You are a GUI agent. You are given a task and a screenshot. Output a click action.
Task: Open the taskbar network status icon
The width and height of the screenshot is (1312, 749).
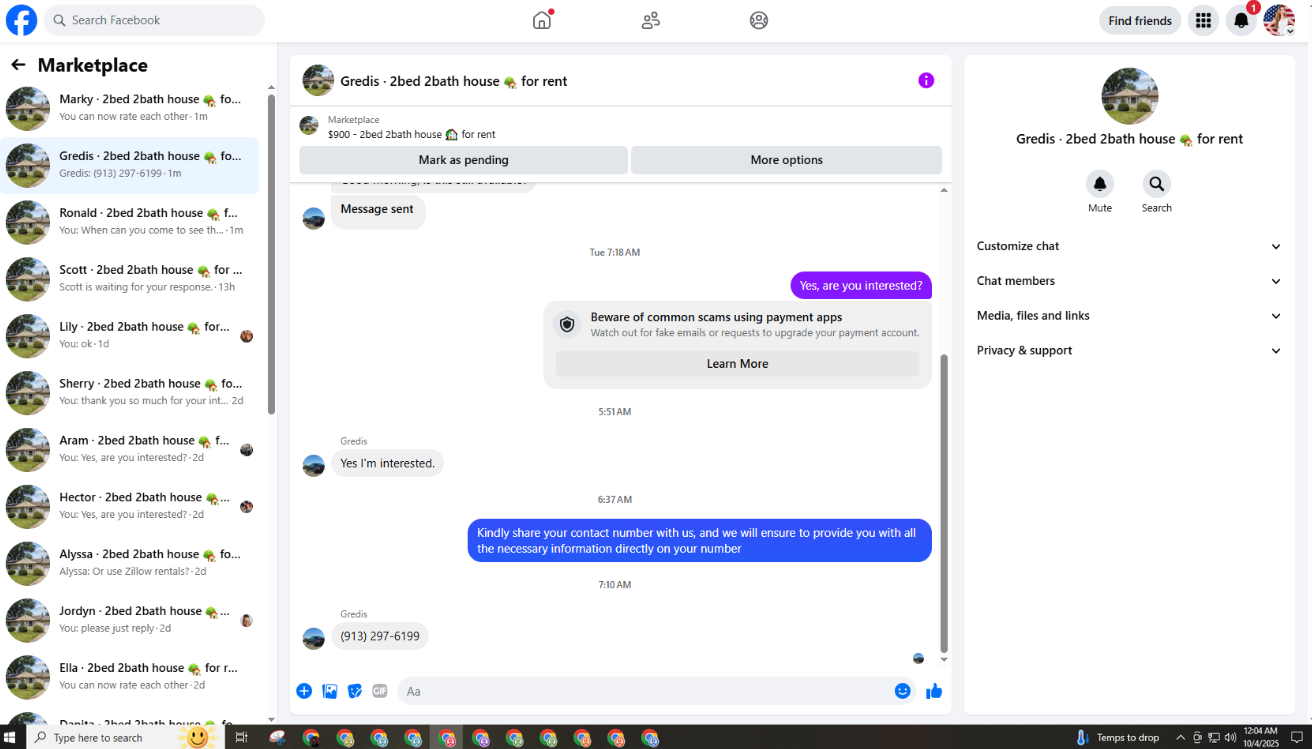click(1214, 738)
